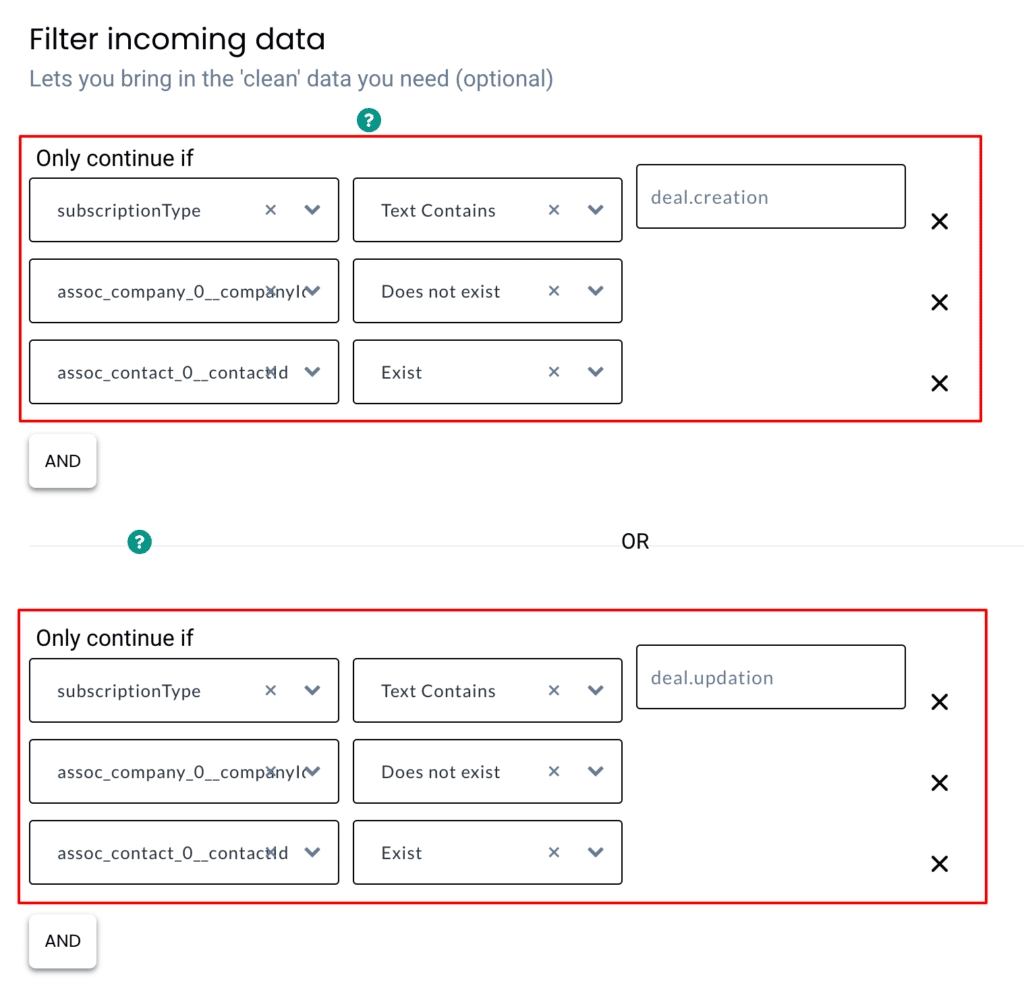The image size is (1024, 988).
Task: Expand second group's Text Contains dropdown
Action: 595,690
